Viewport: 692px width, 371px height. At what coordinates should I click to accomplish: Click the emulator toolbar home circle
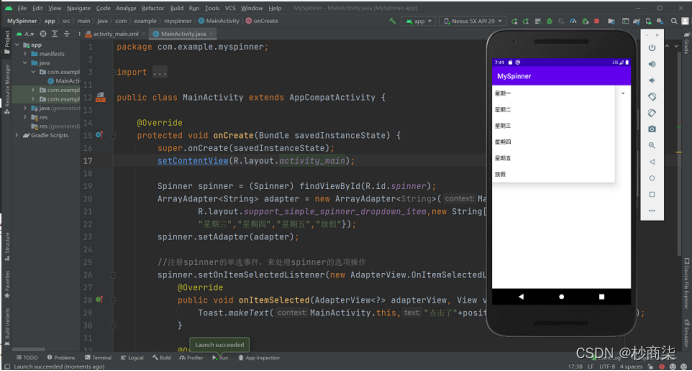(x=652, y=178)
